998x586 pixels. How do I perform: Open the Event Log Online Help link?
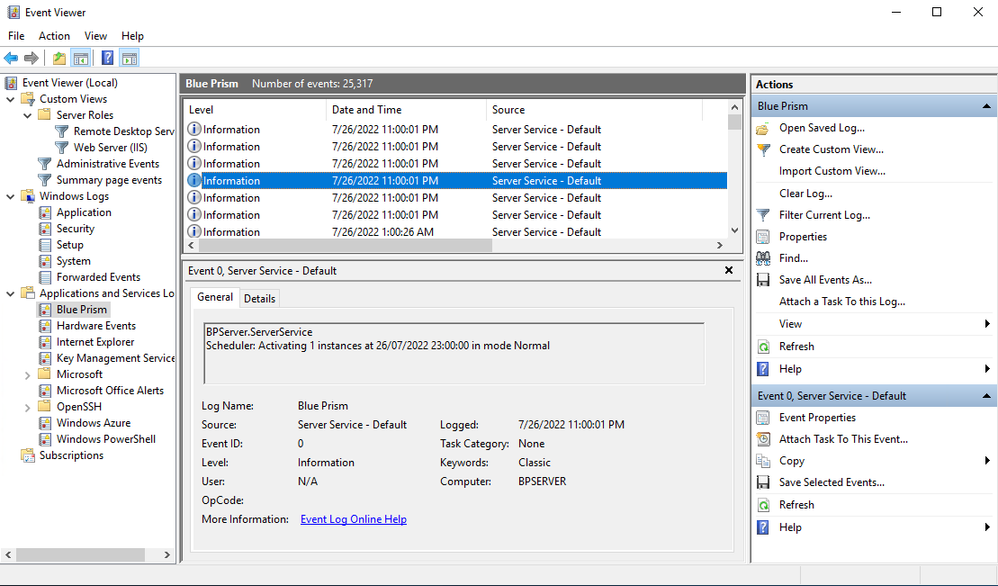coord(353,519)
